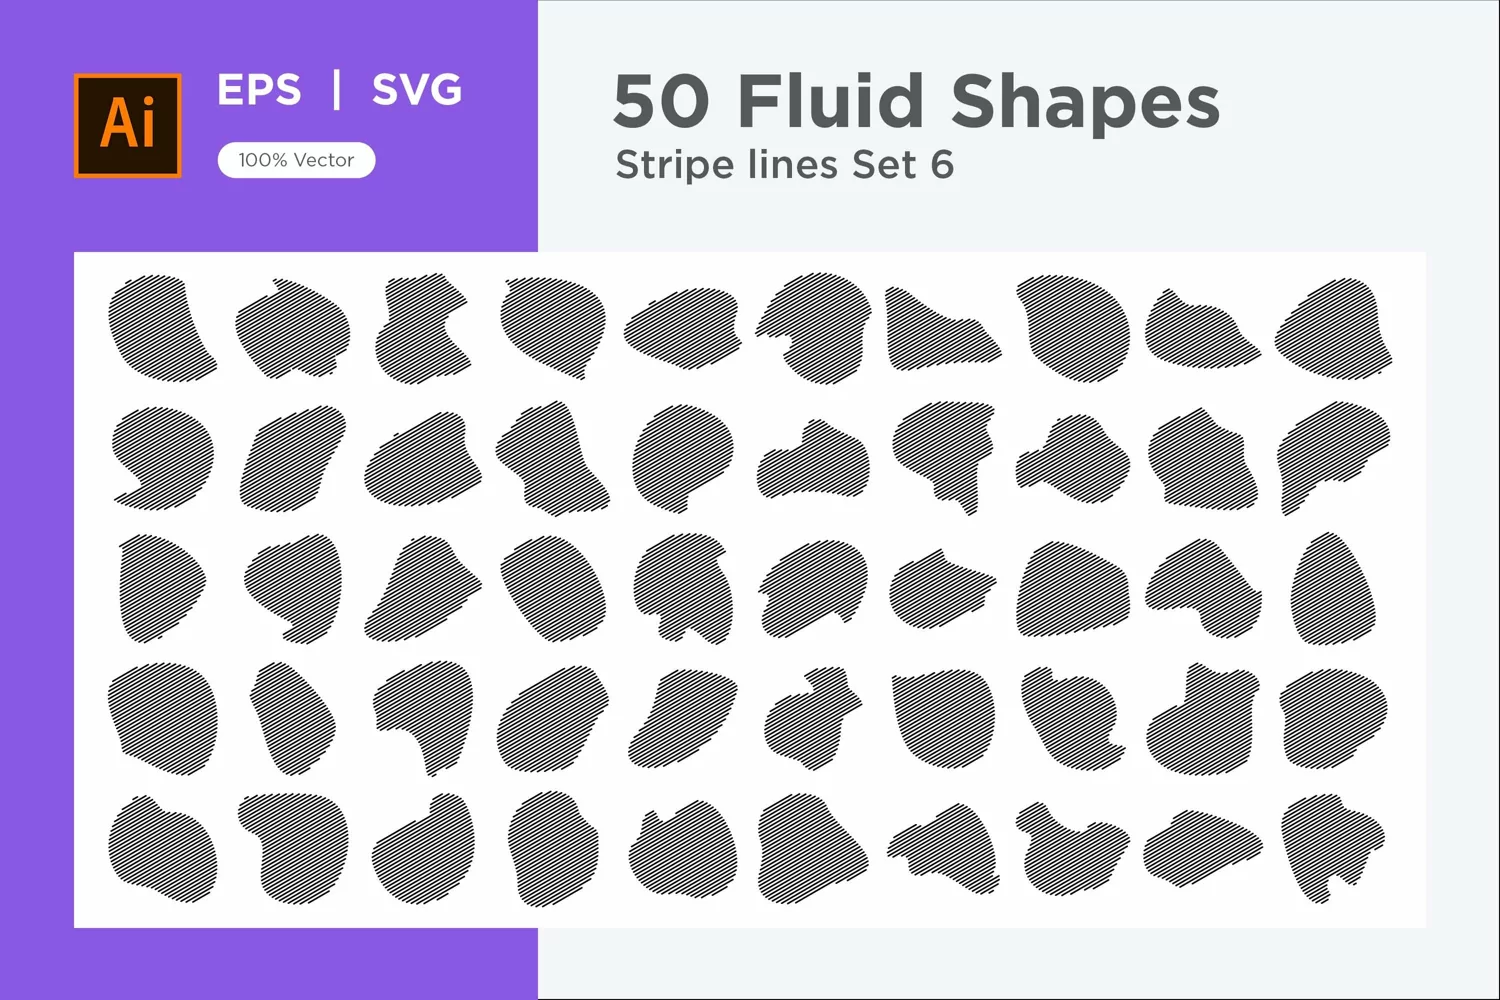Select the first striped blob in the top row
Screen dimensions: 1500x1000
click(162, 328)
